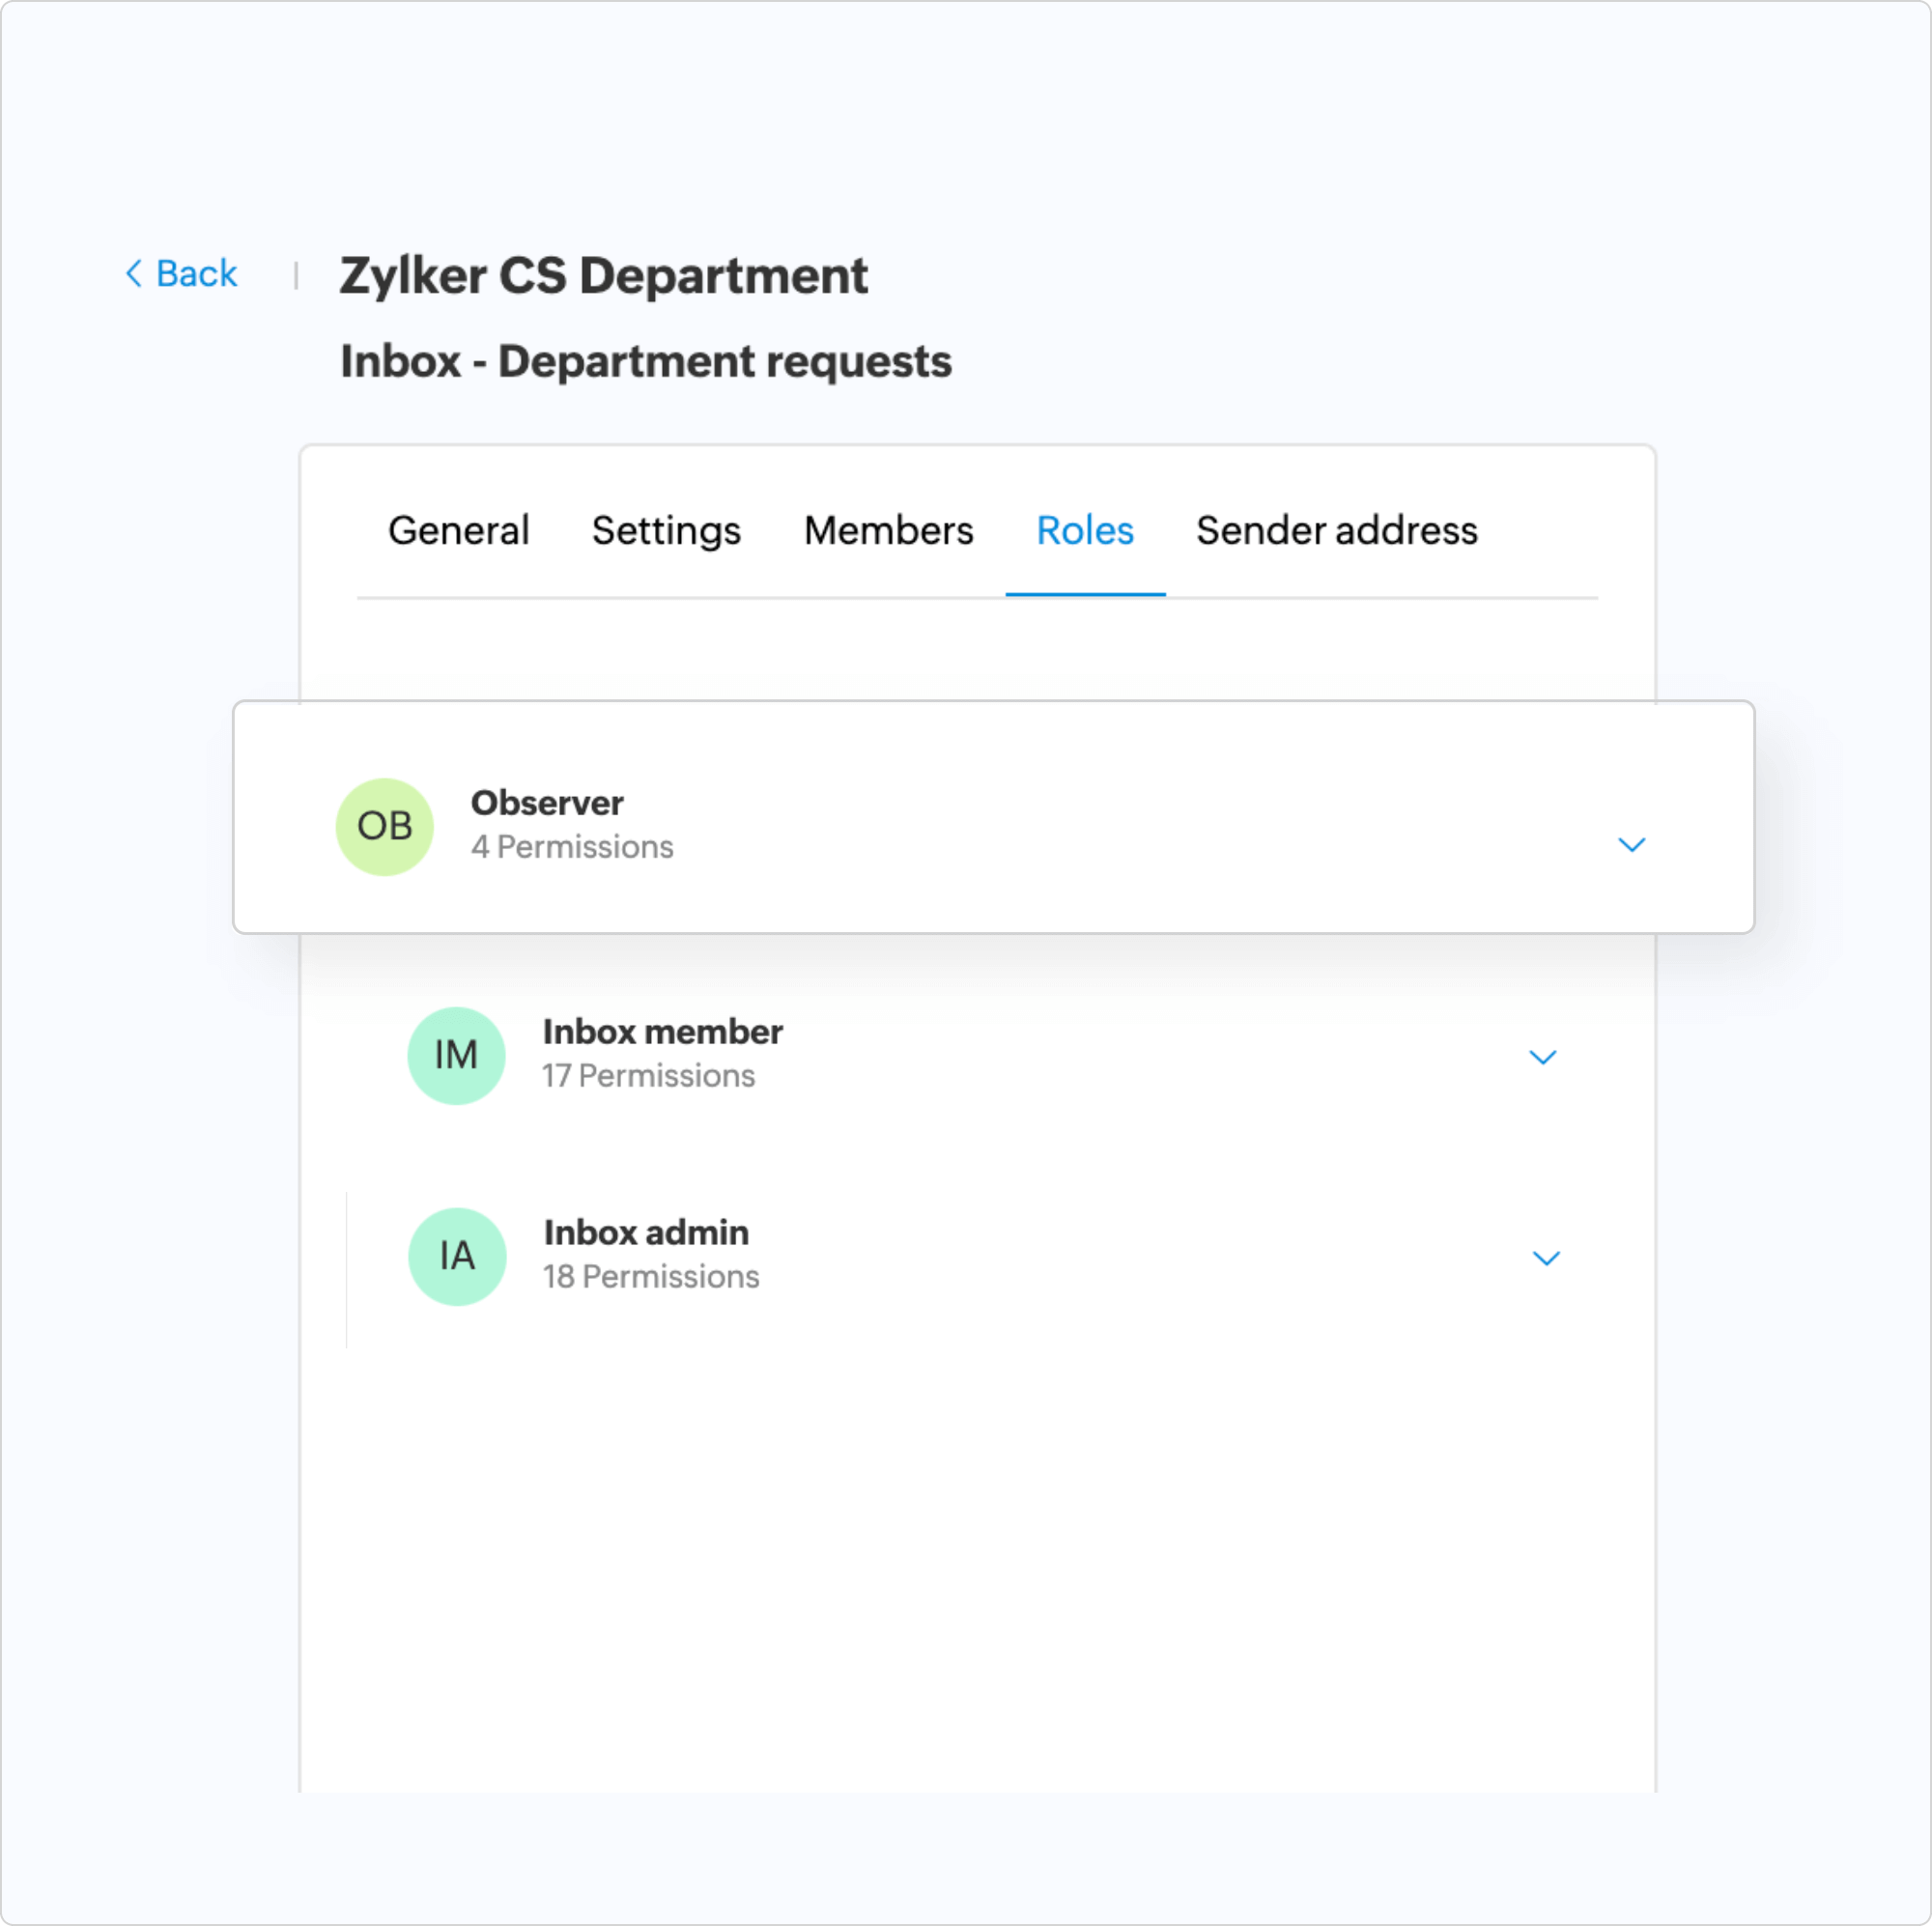Click the 17 Permissions label
Image resolution: width=1932 pixels, height=1926 pixels.
click(649, 1077)
